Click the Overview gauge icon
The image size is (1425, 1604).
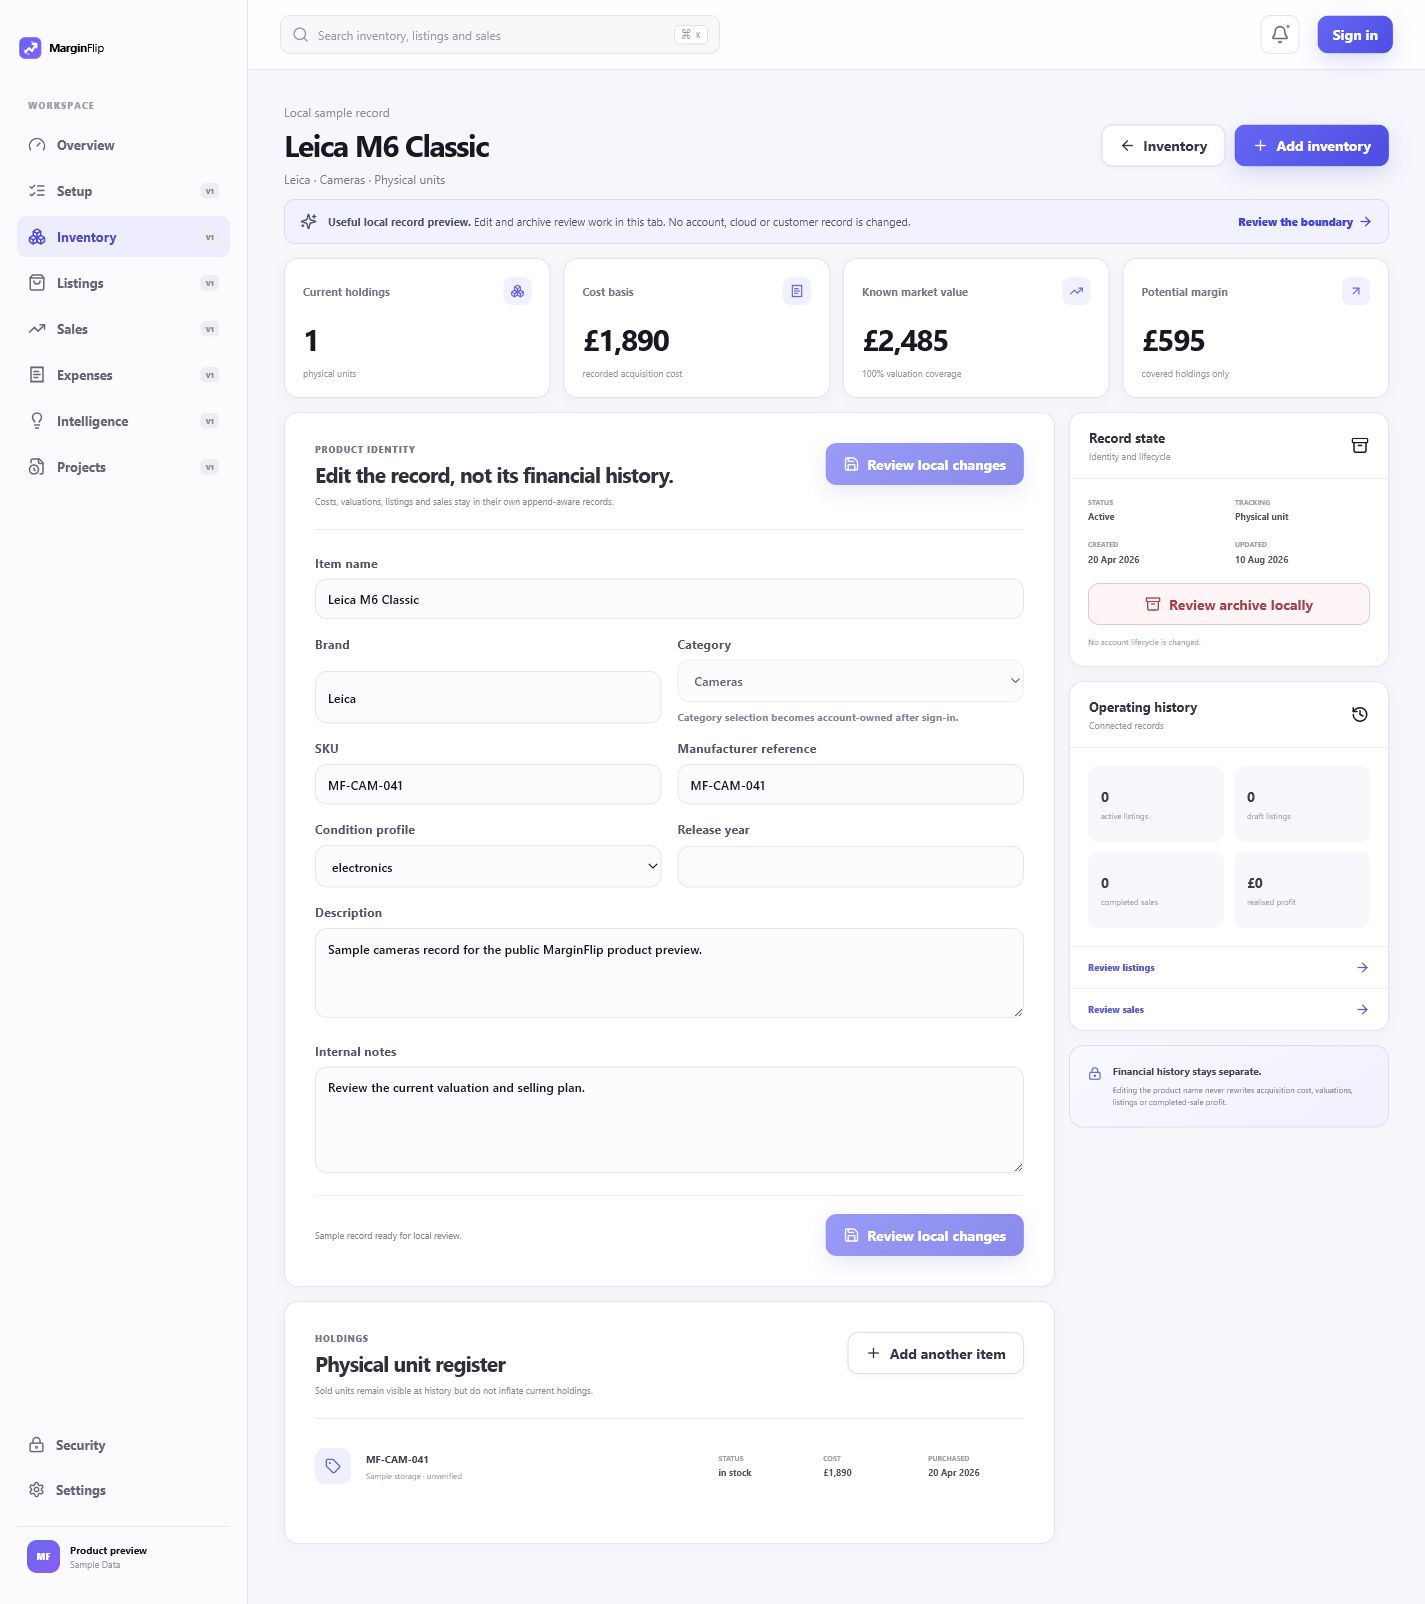click(x=37, y=145)
